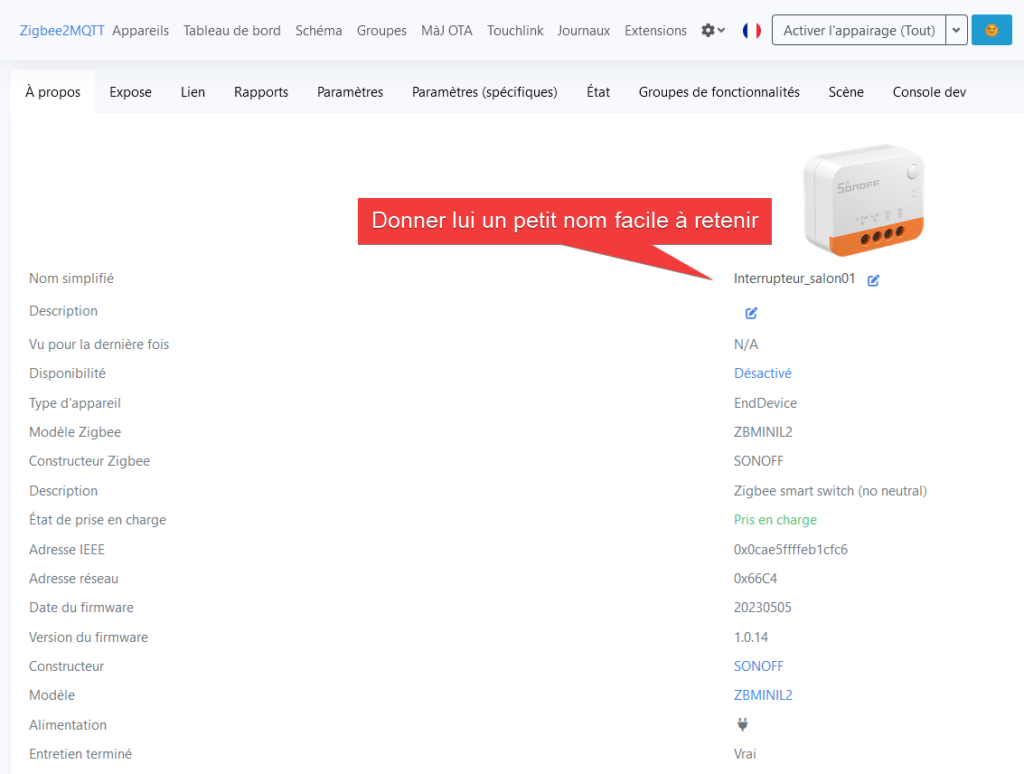Click the Disponibilité label
The image size is (1024, 774).
click(67, 373)
